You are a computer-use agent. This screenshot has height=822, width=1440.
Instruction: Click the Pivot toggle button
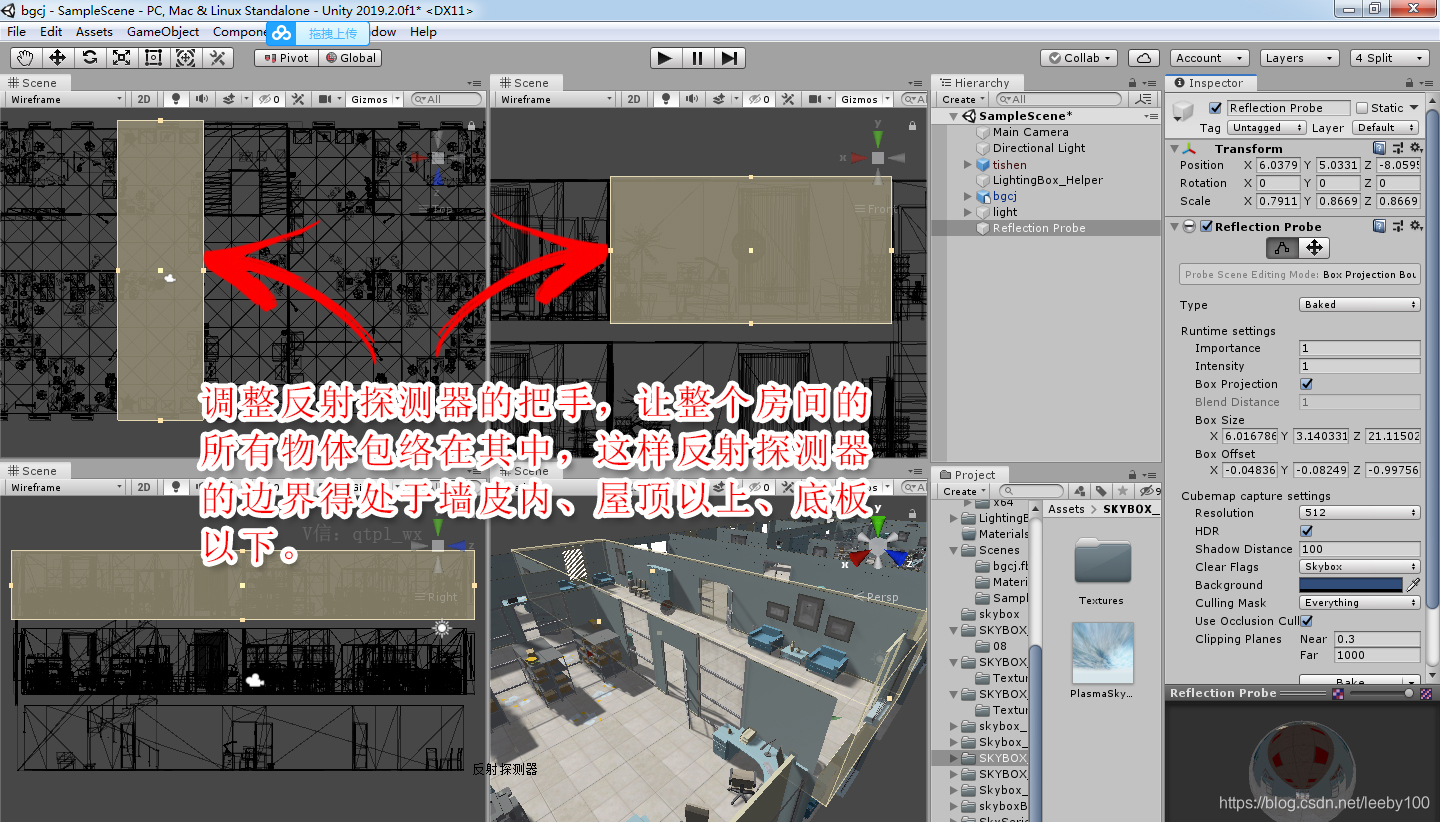[x=286, y=58]
